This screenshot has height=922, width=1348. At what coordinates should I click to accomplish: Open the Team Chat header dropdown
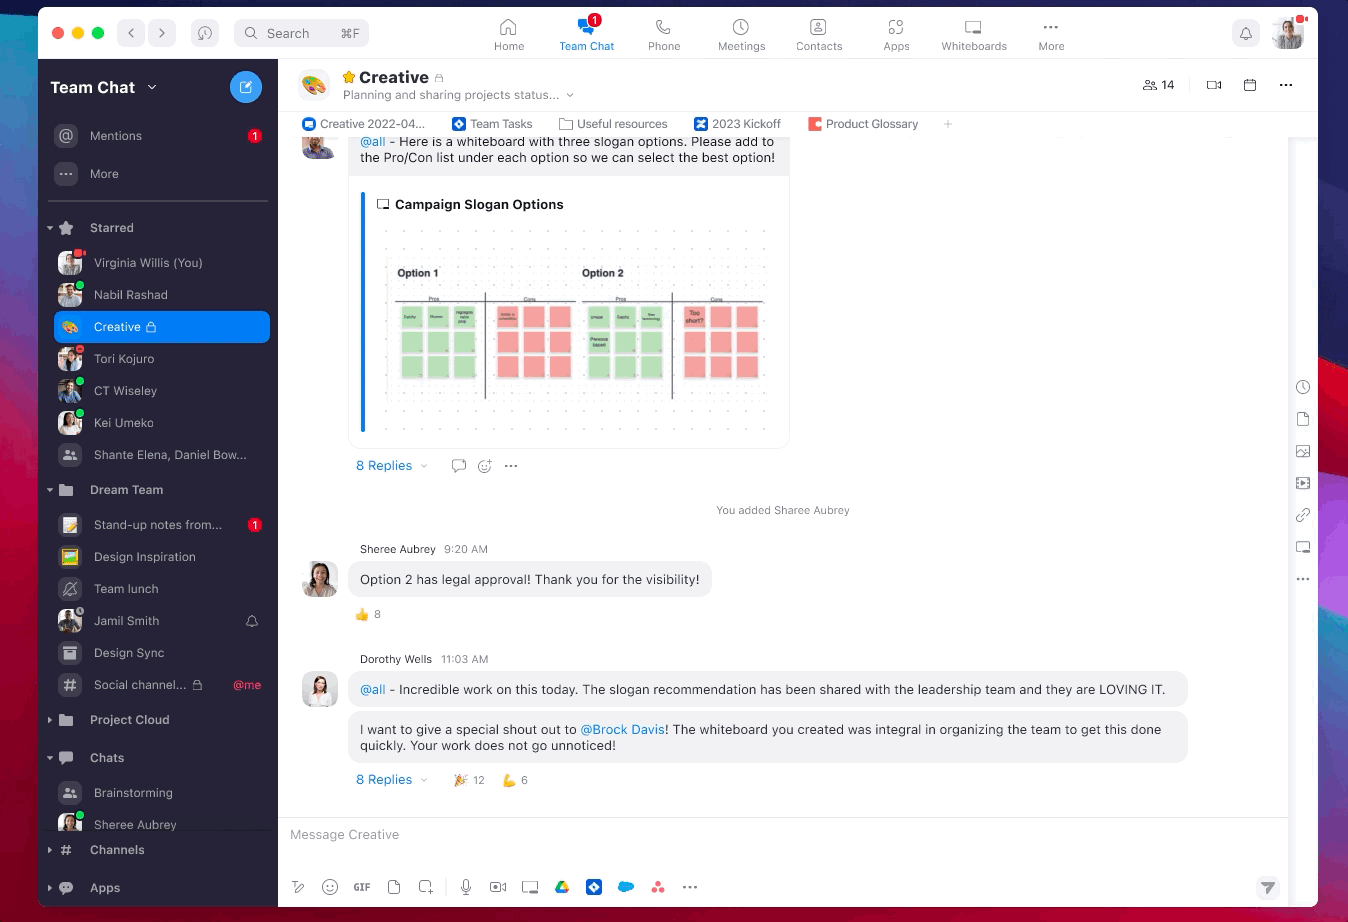[152, 87]
